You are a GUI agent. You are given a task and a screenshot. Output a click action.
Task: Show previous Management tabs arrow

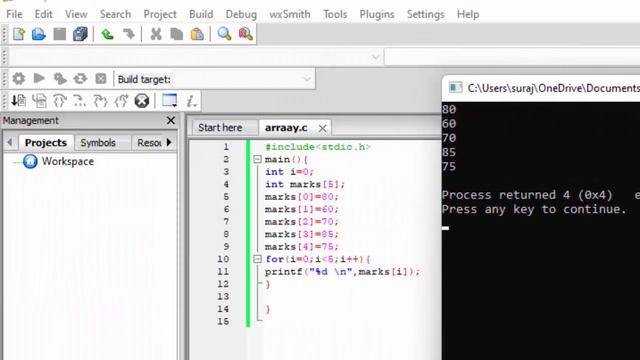(10, 142)
